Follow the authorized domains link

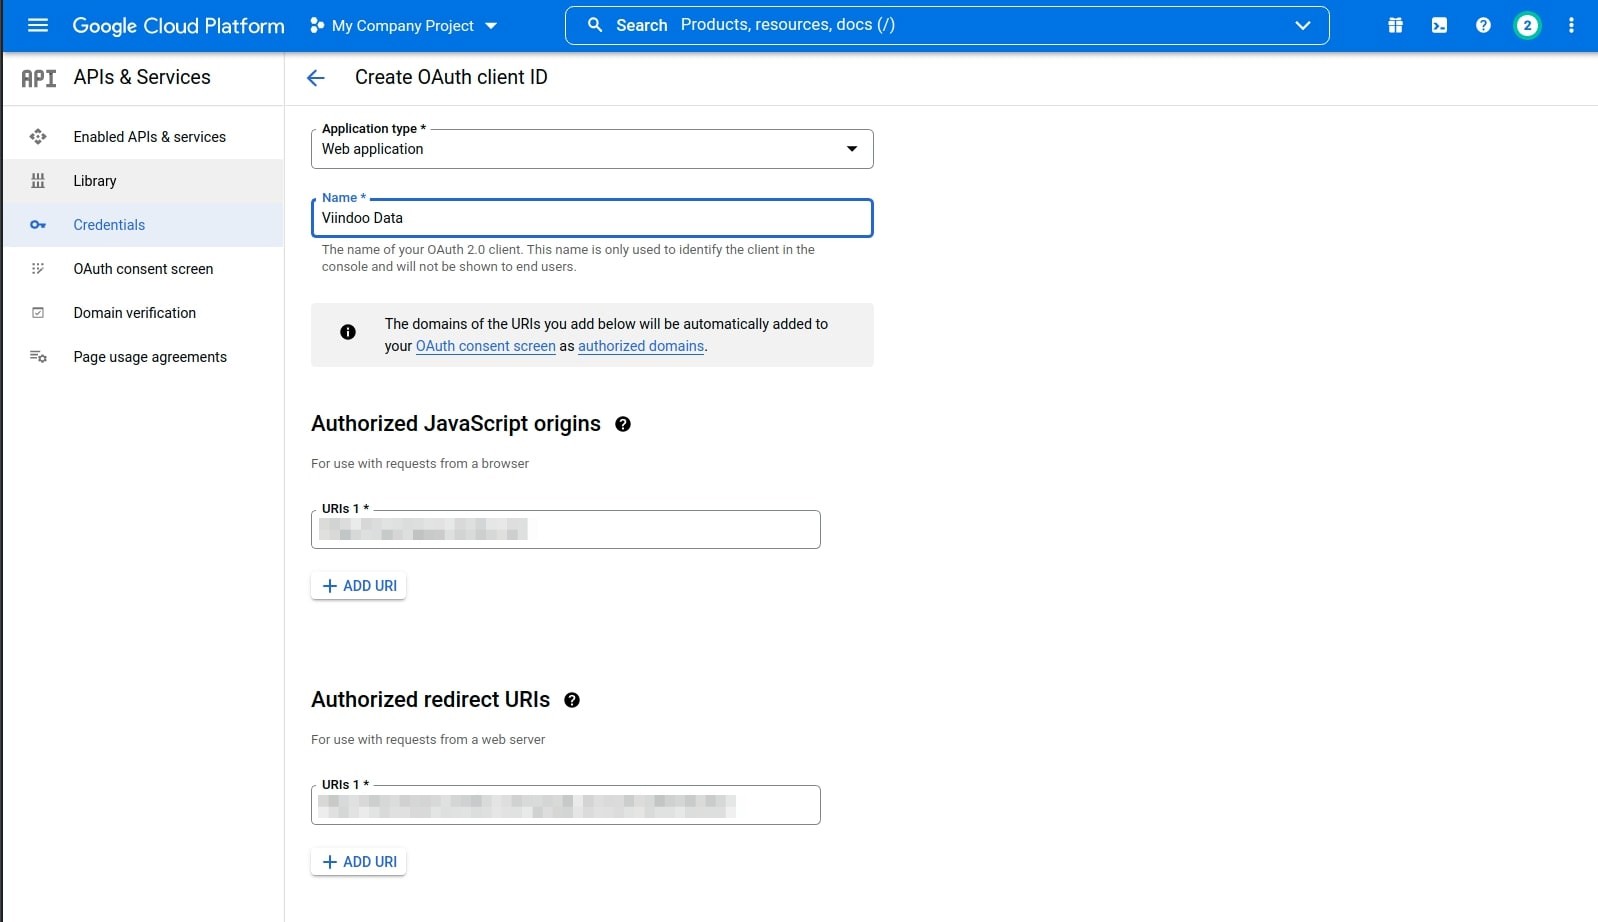640,346
